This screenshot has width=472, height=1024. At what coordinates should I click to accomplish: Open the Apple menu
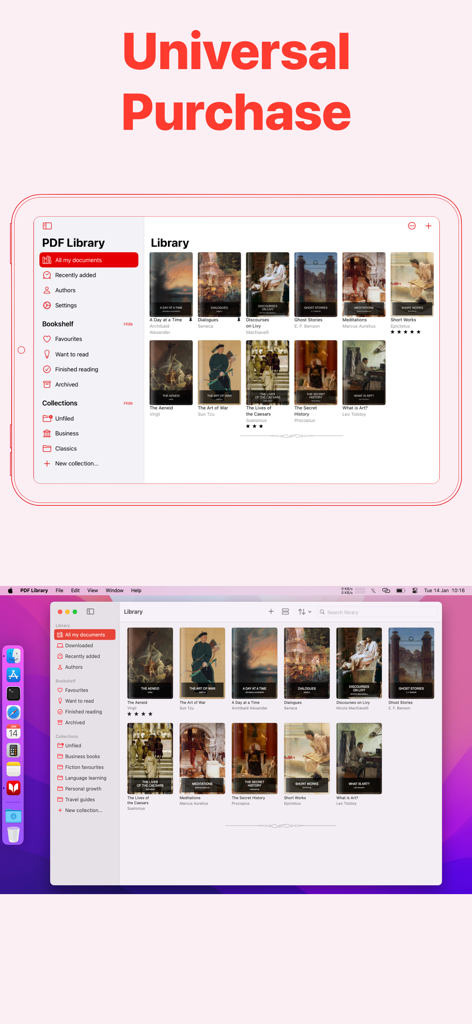tap(10, 590)
